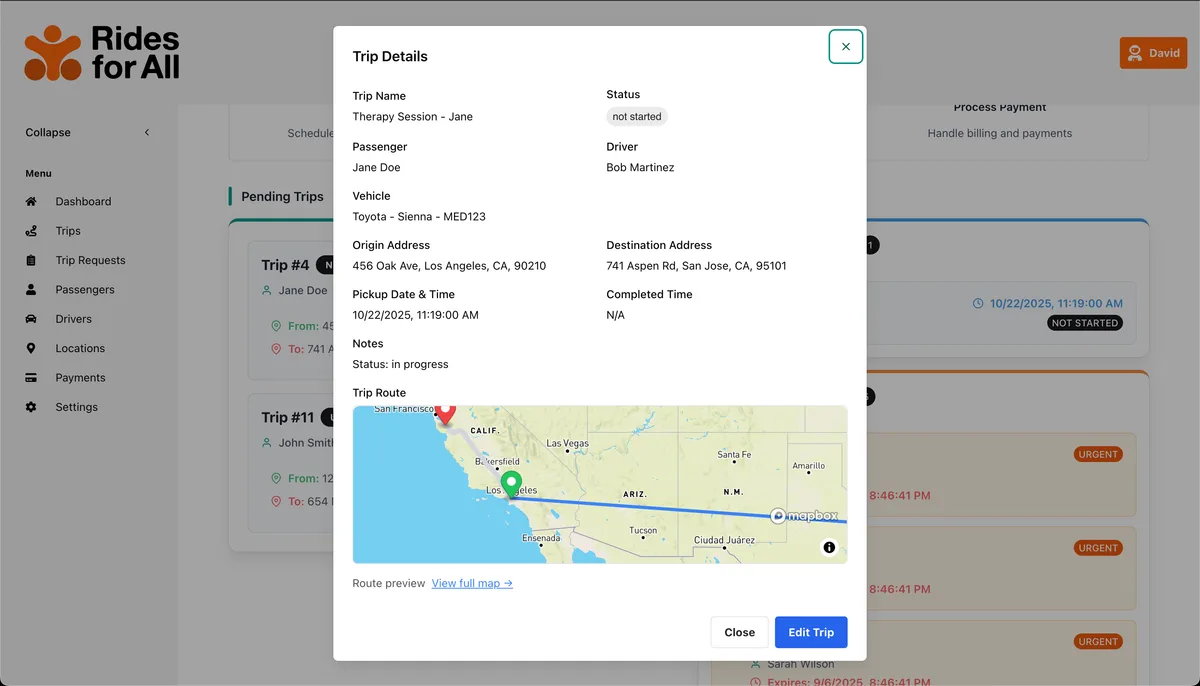Open the David user profile menu
Image resolution: width=1200 pixels, height=686 pixels.
1152,53
